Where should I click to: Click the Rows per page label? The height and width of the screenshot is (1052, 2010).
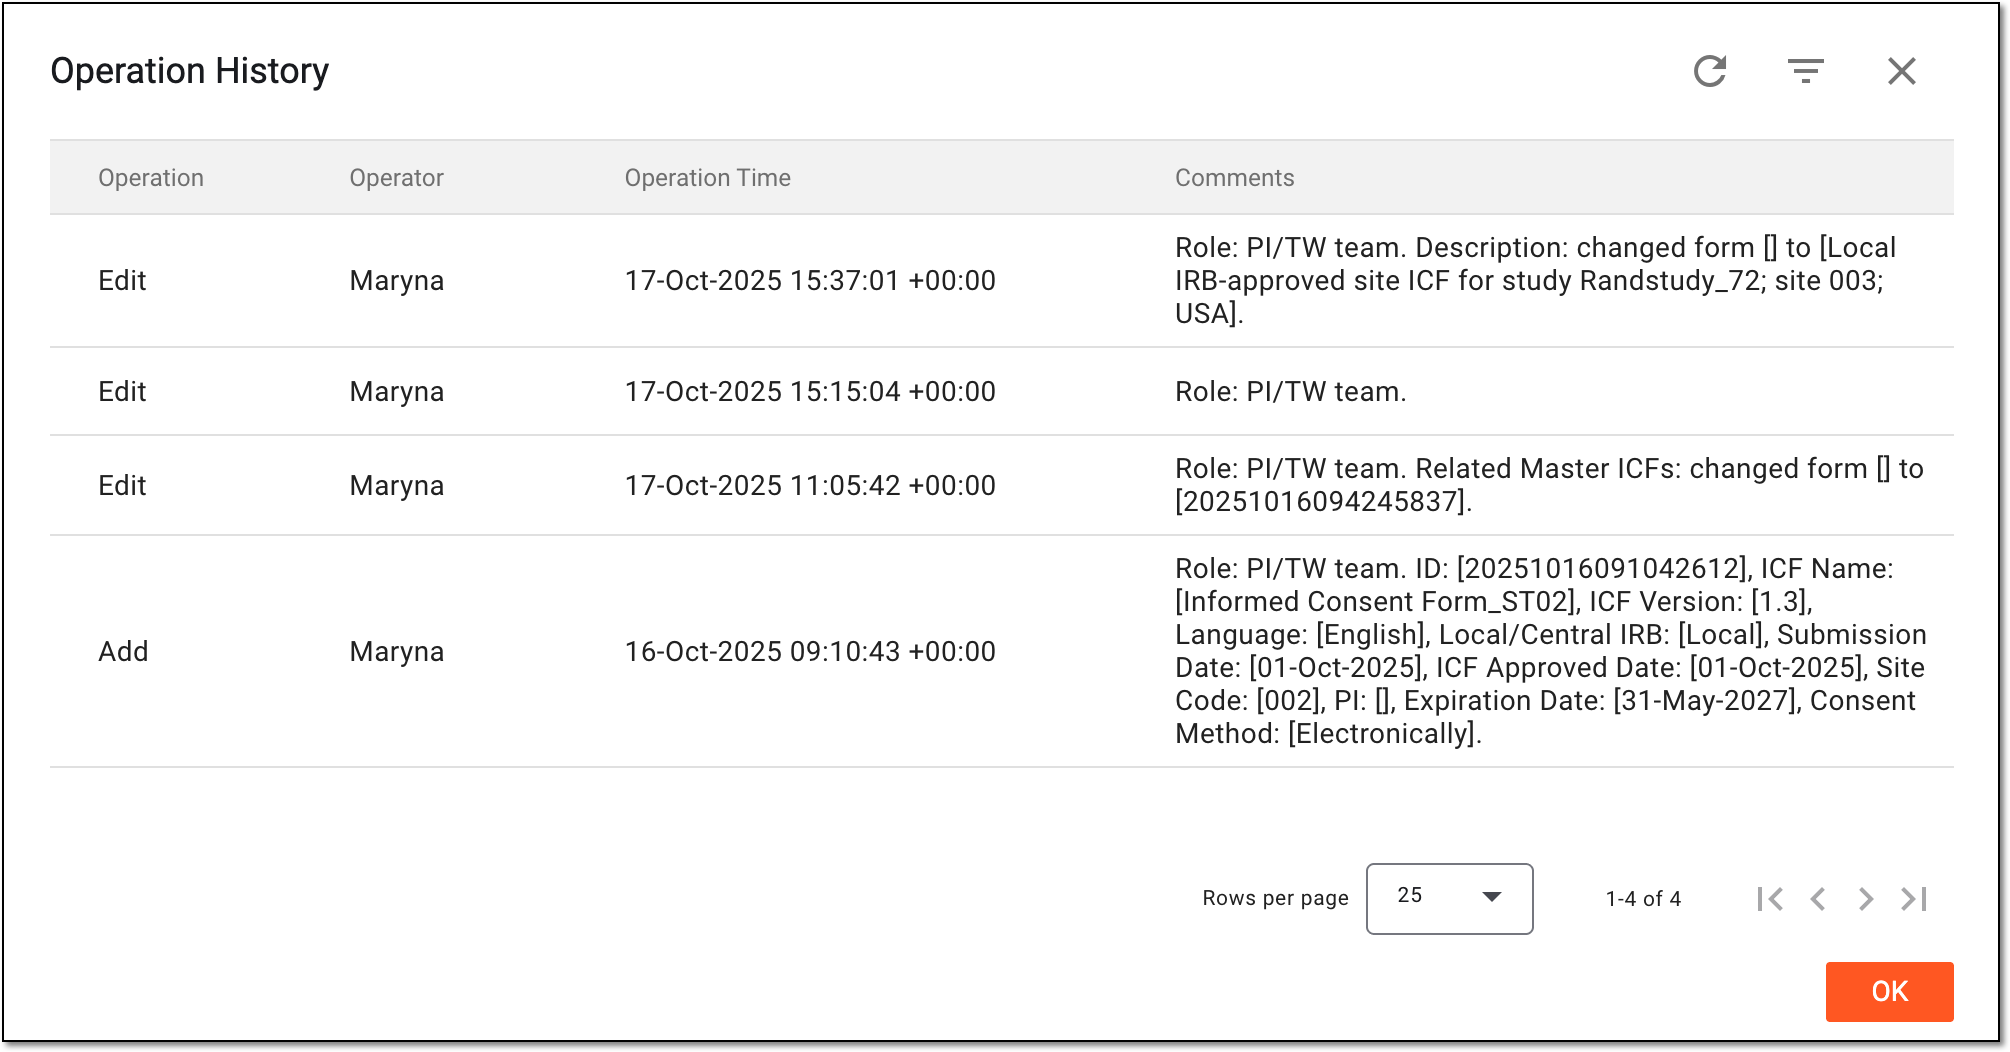(1275, 898)
